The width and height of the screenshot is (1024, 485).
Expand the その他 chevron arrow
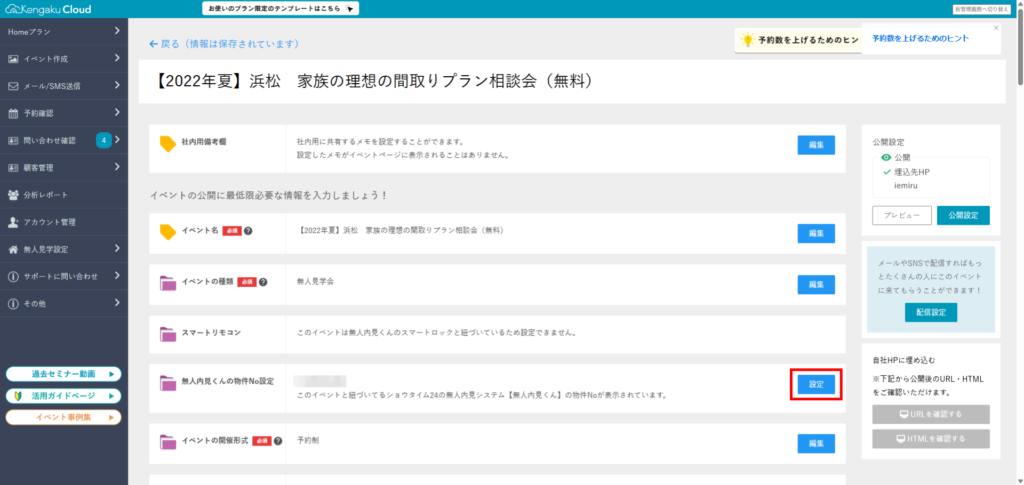[117, 302]
